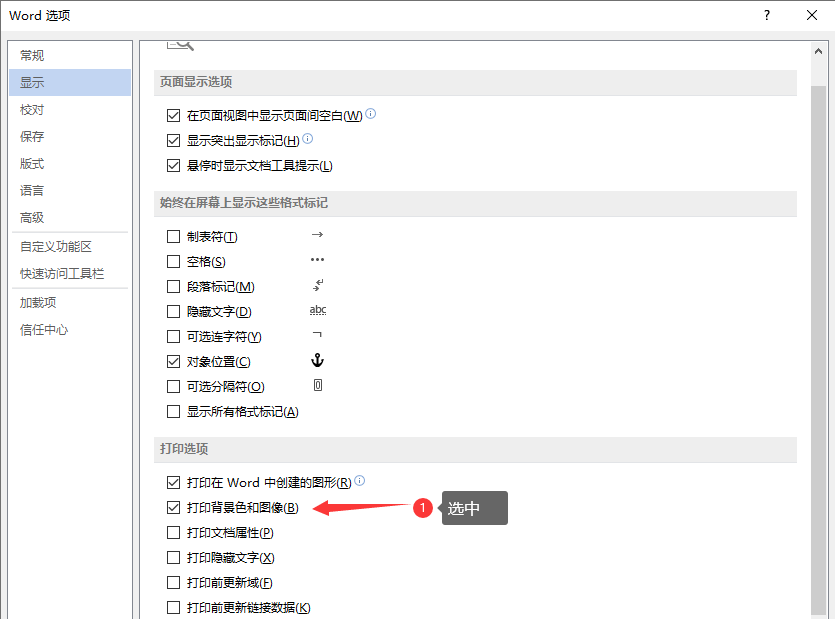The width and height of the screenshot is (835, 619).
Task: Enable the 制表符 formatting mark checkbox
Action: (x=174, y=237)
